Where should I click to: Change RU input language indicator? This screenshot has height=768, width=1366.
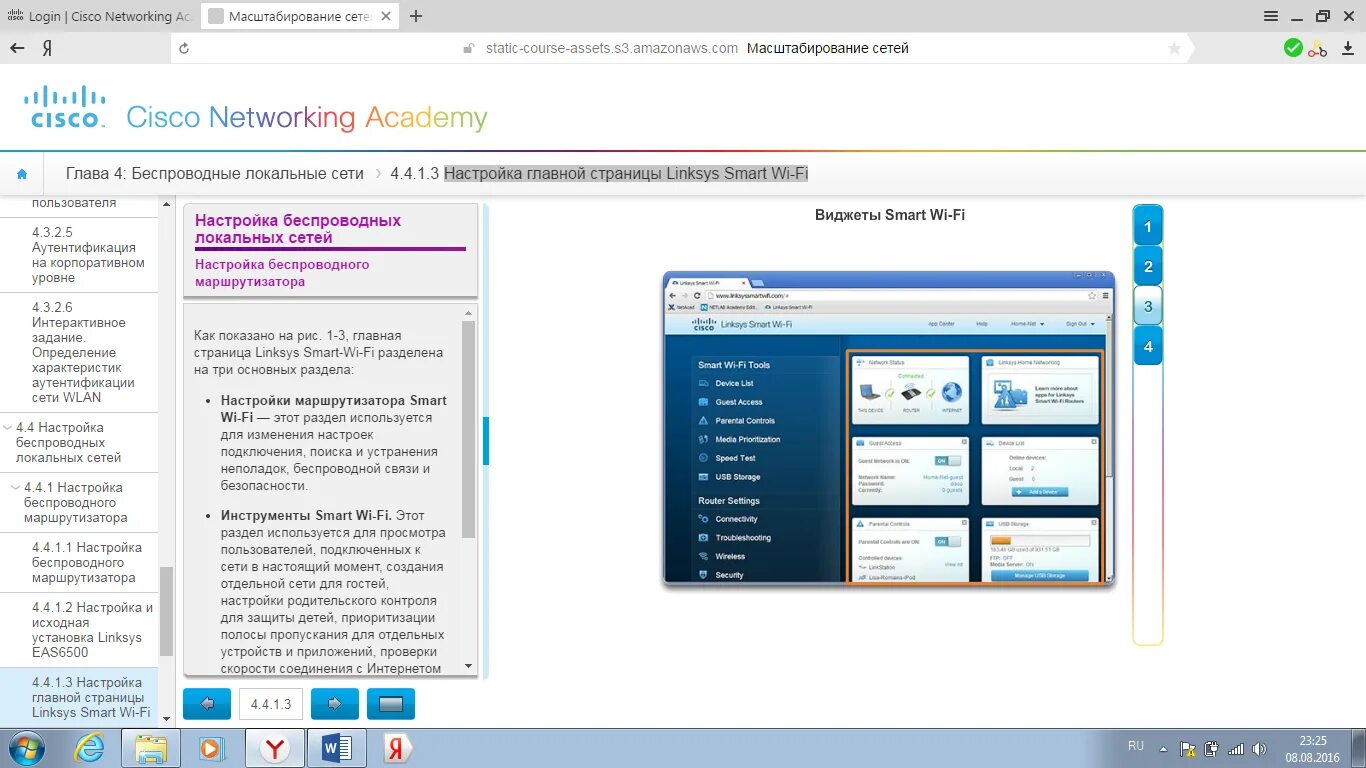pos(1136,746)
